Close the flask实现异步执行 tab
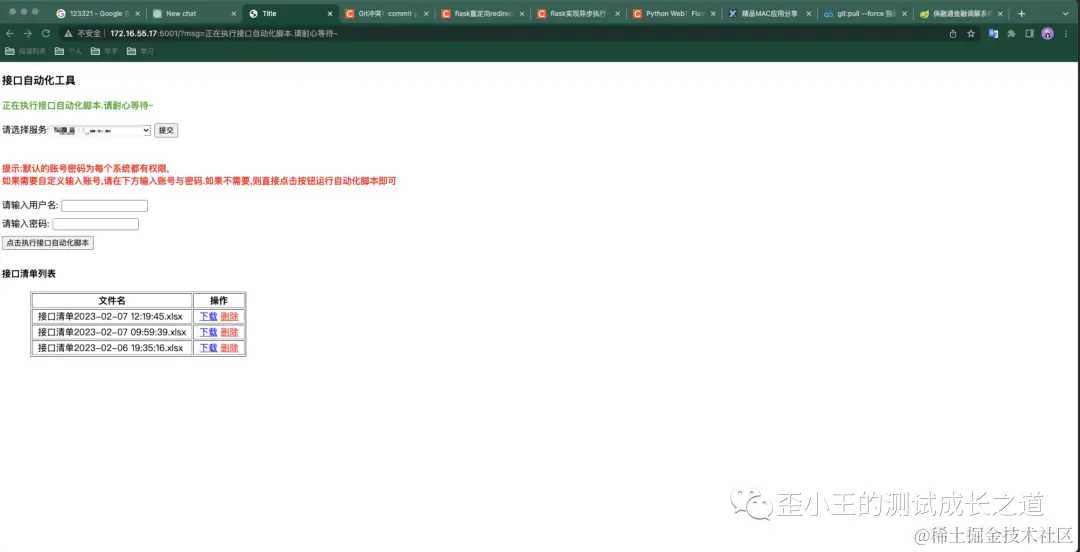Screen dimensions: 1080x552 pos(617,14)
